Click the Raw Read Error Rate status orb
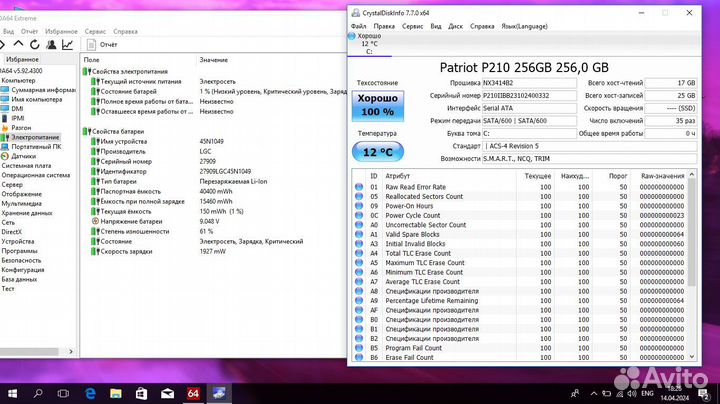 click(360, 187)
